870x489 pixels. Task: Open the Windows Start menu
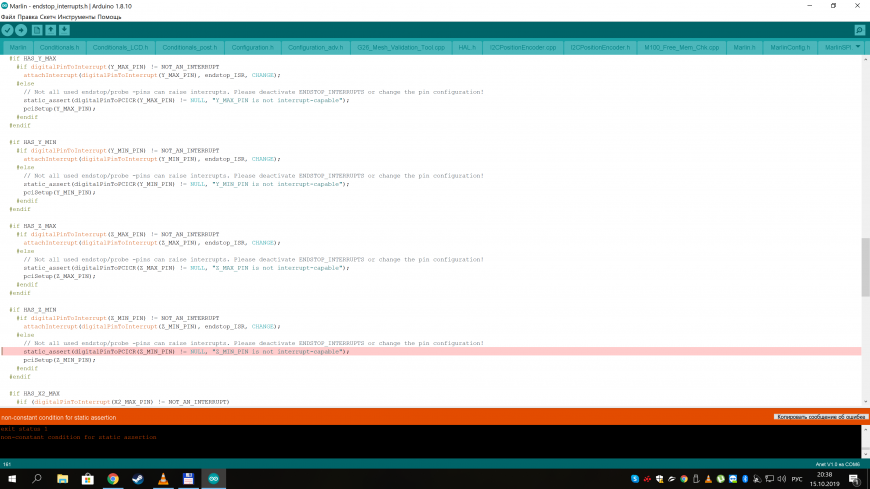coord(12,478)
